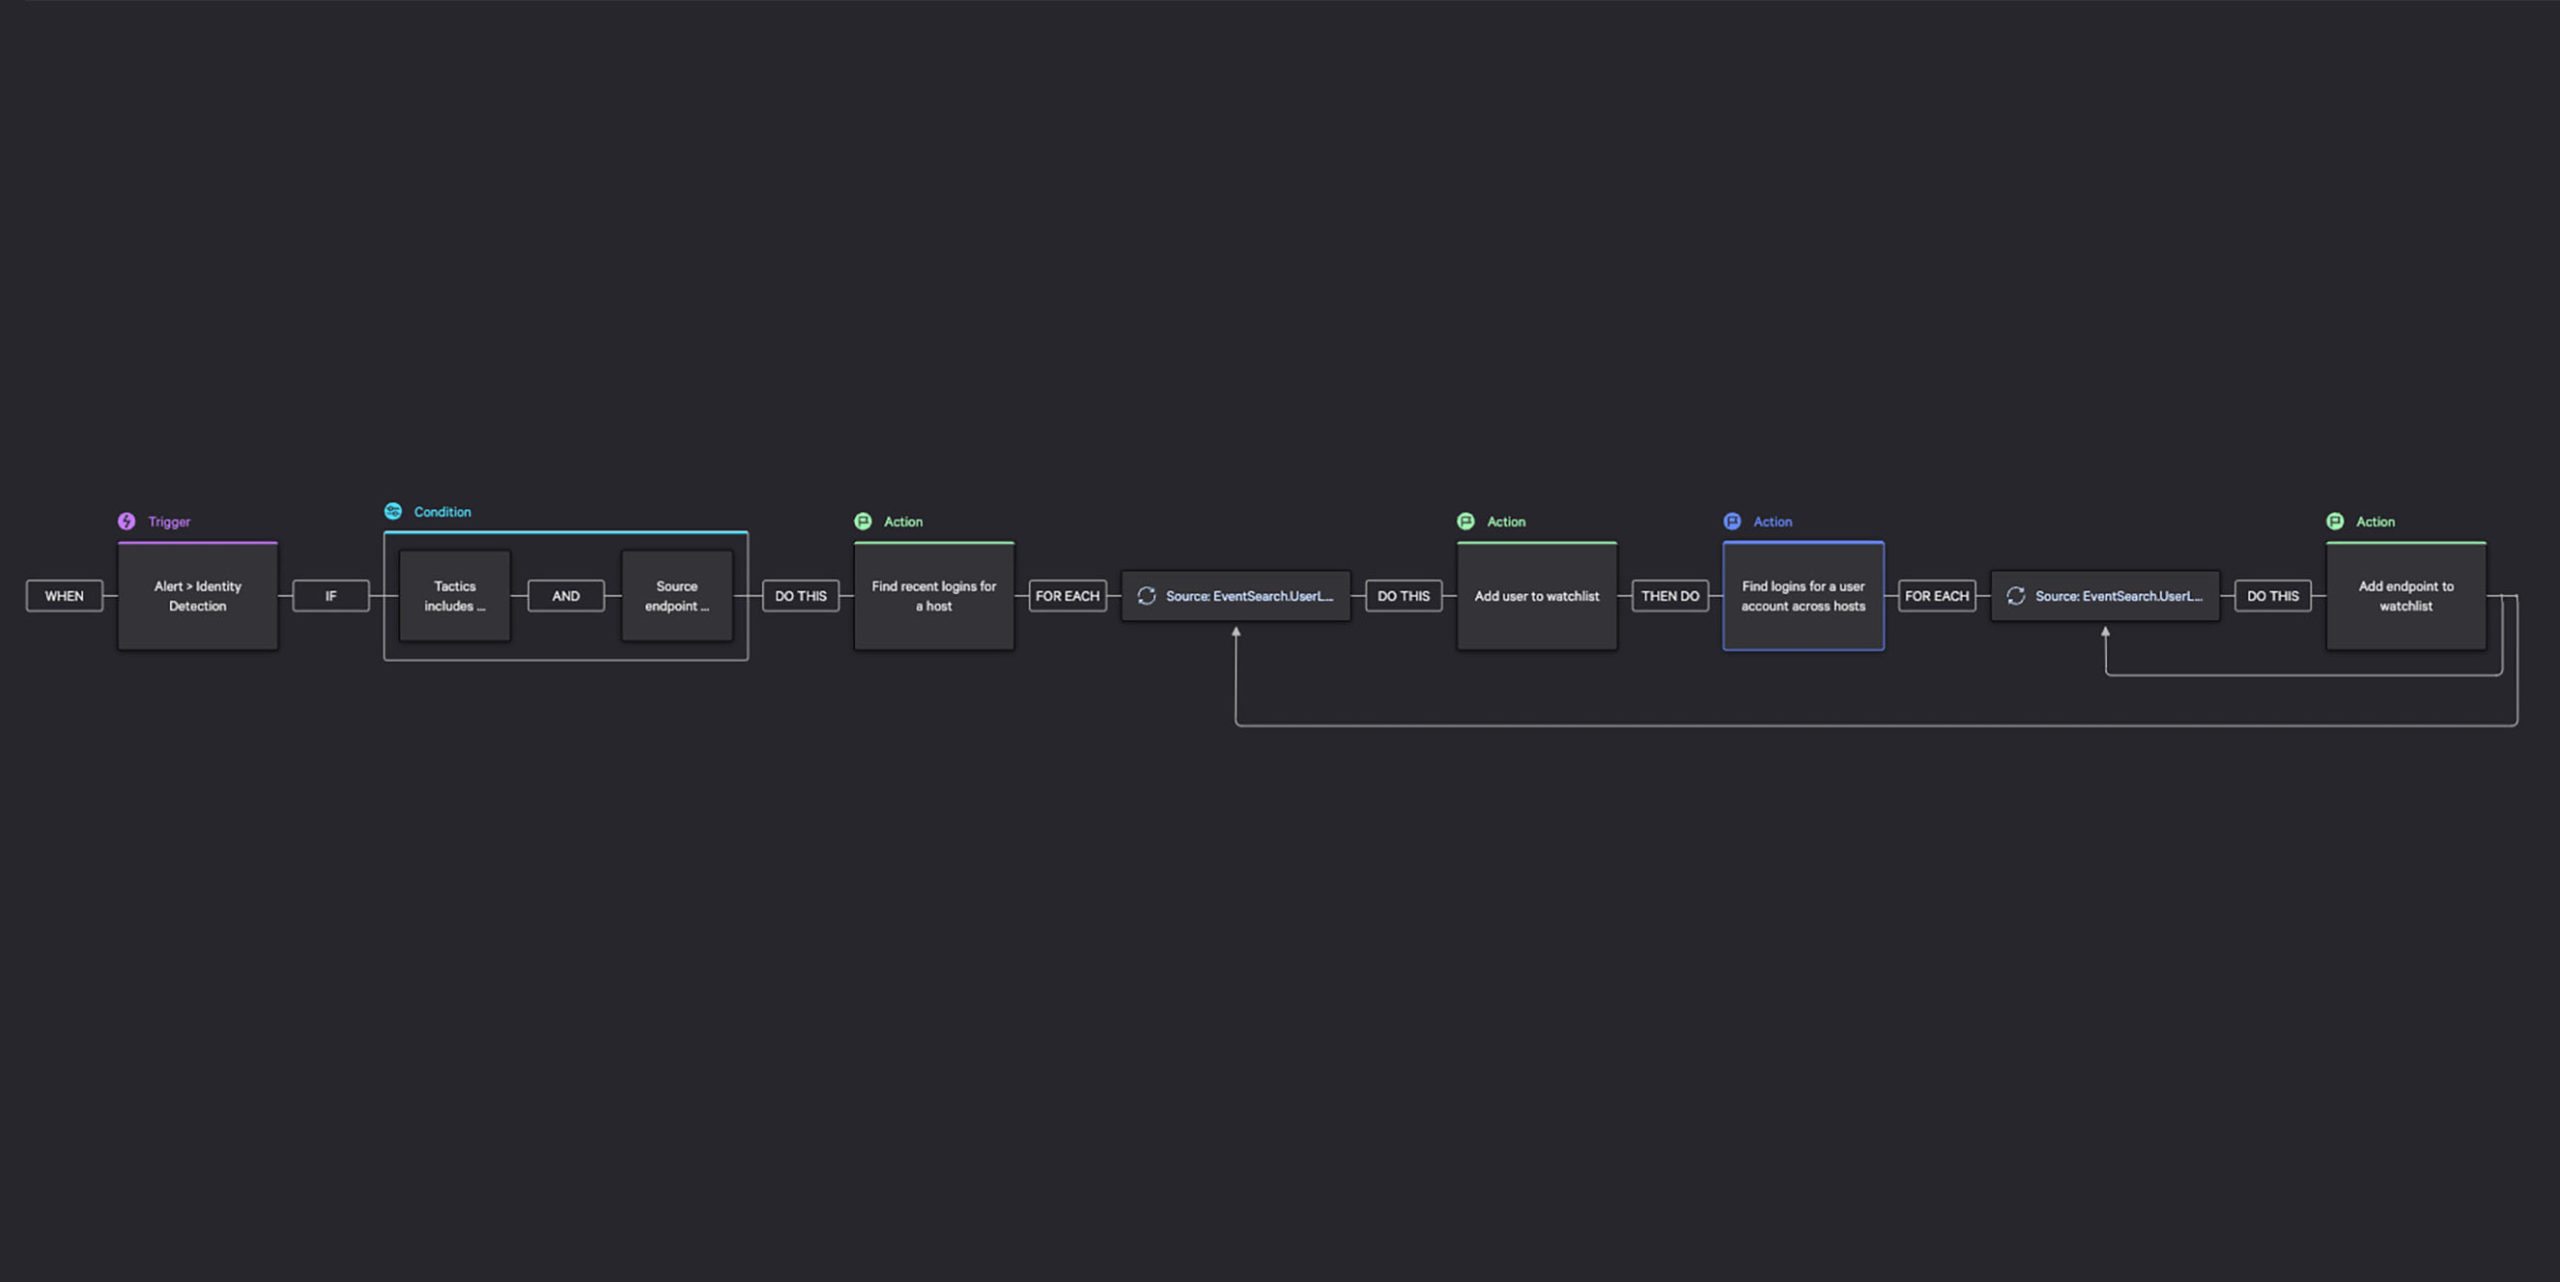Click the AND operator between conditions
This screenshot has height=1282, width=2560.
pos(566,595)
